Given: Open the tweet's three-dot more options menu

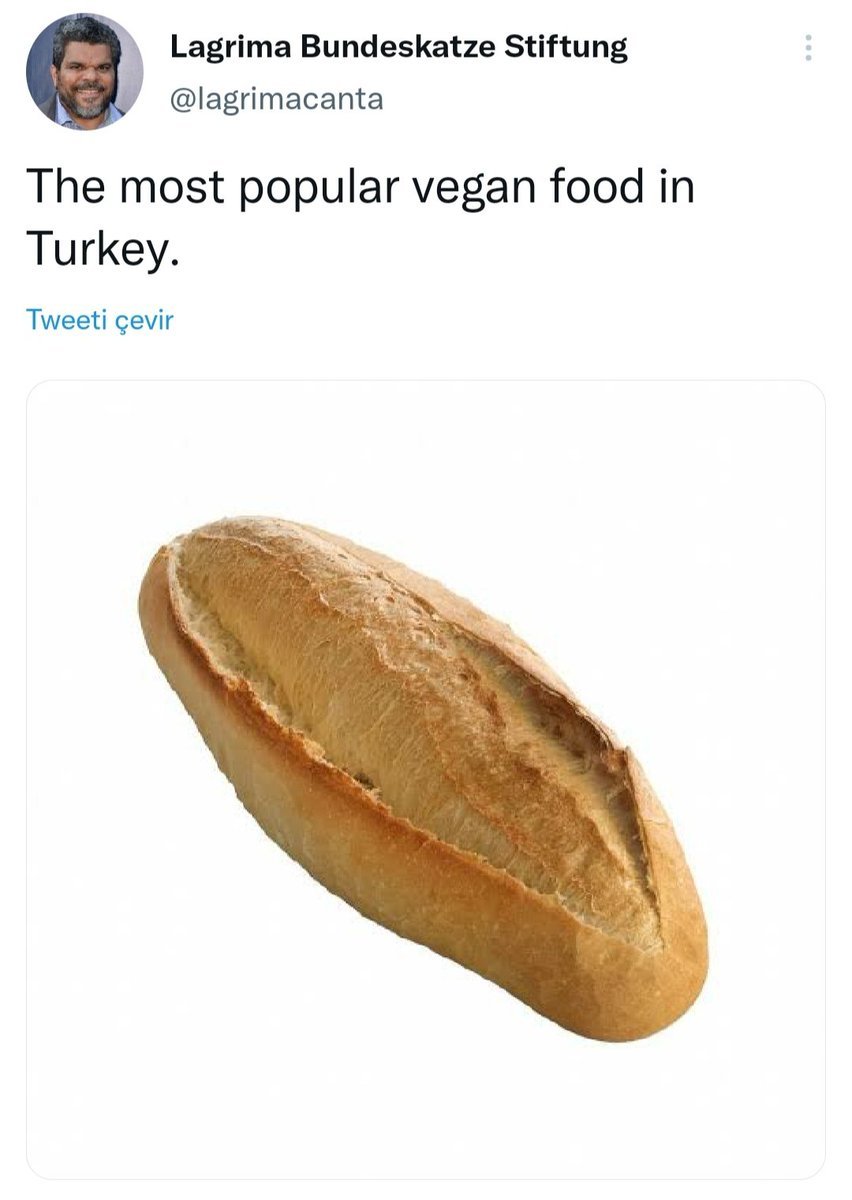Looking at the screenshot, I should coord(808,47).
